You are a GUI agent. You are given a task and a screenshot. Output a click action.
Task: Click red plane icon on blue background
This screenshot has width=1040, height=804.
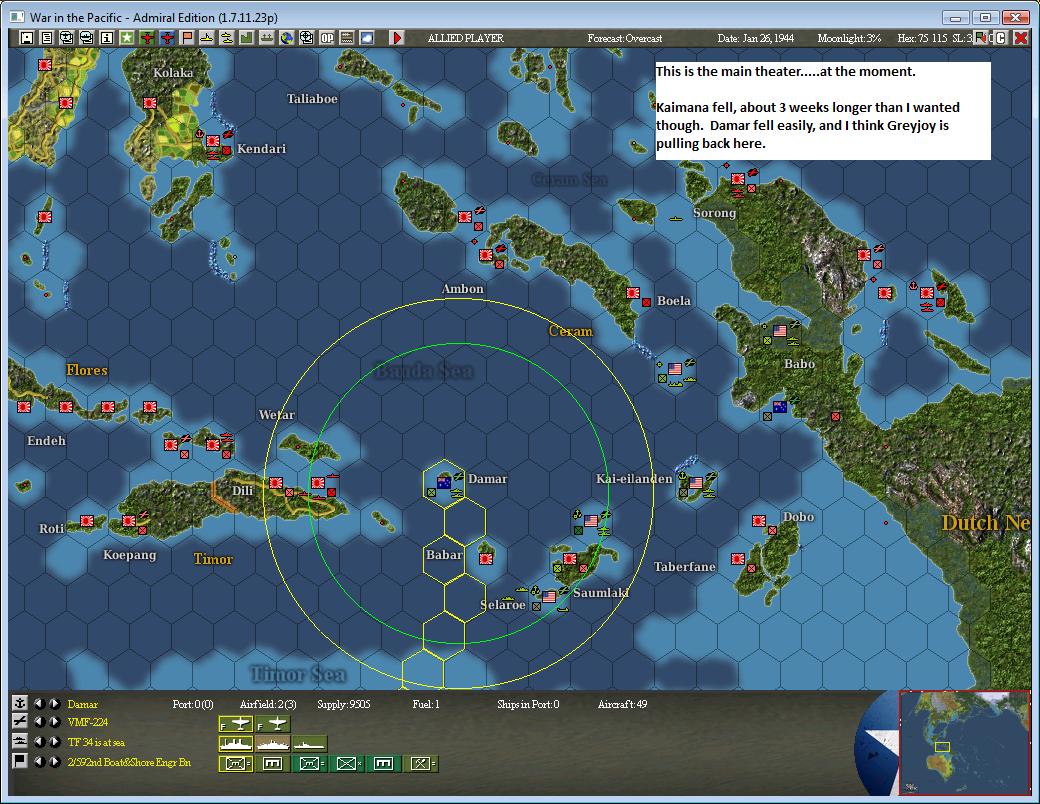pyautogui.click(x=166, y=38)
